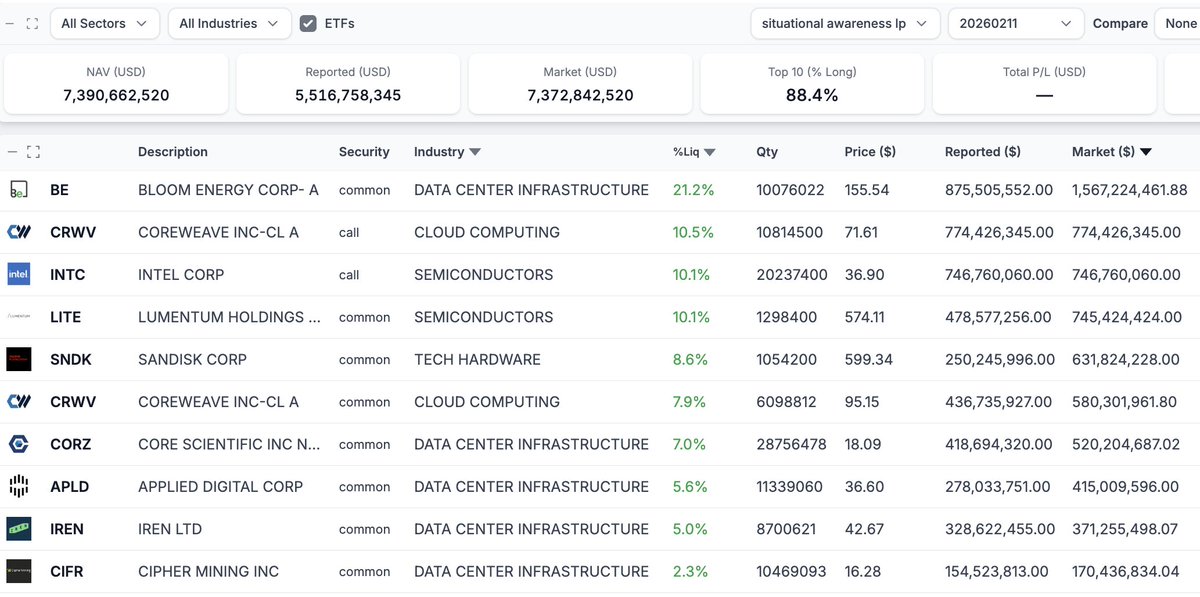Viewport: 1200px width, 597px height.
Task: Click the INTC ticker symbol
Action: (68, 275)
